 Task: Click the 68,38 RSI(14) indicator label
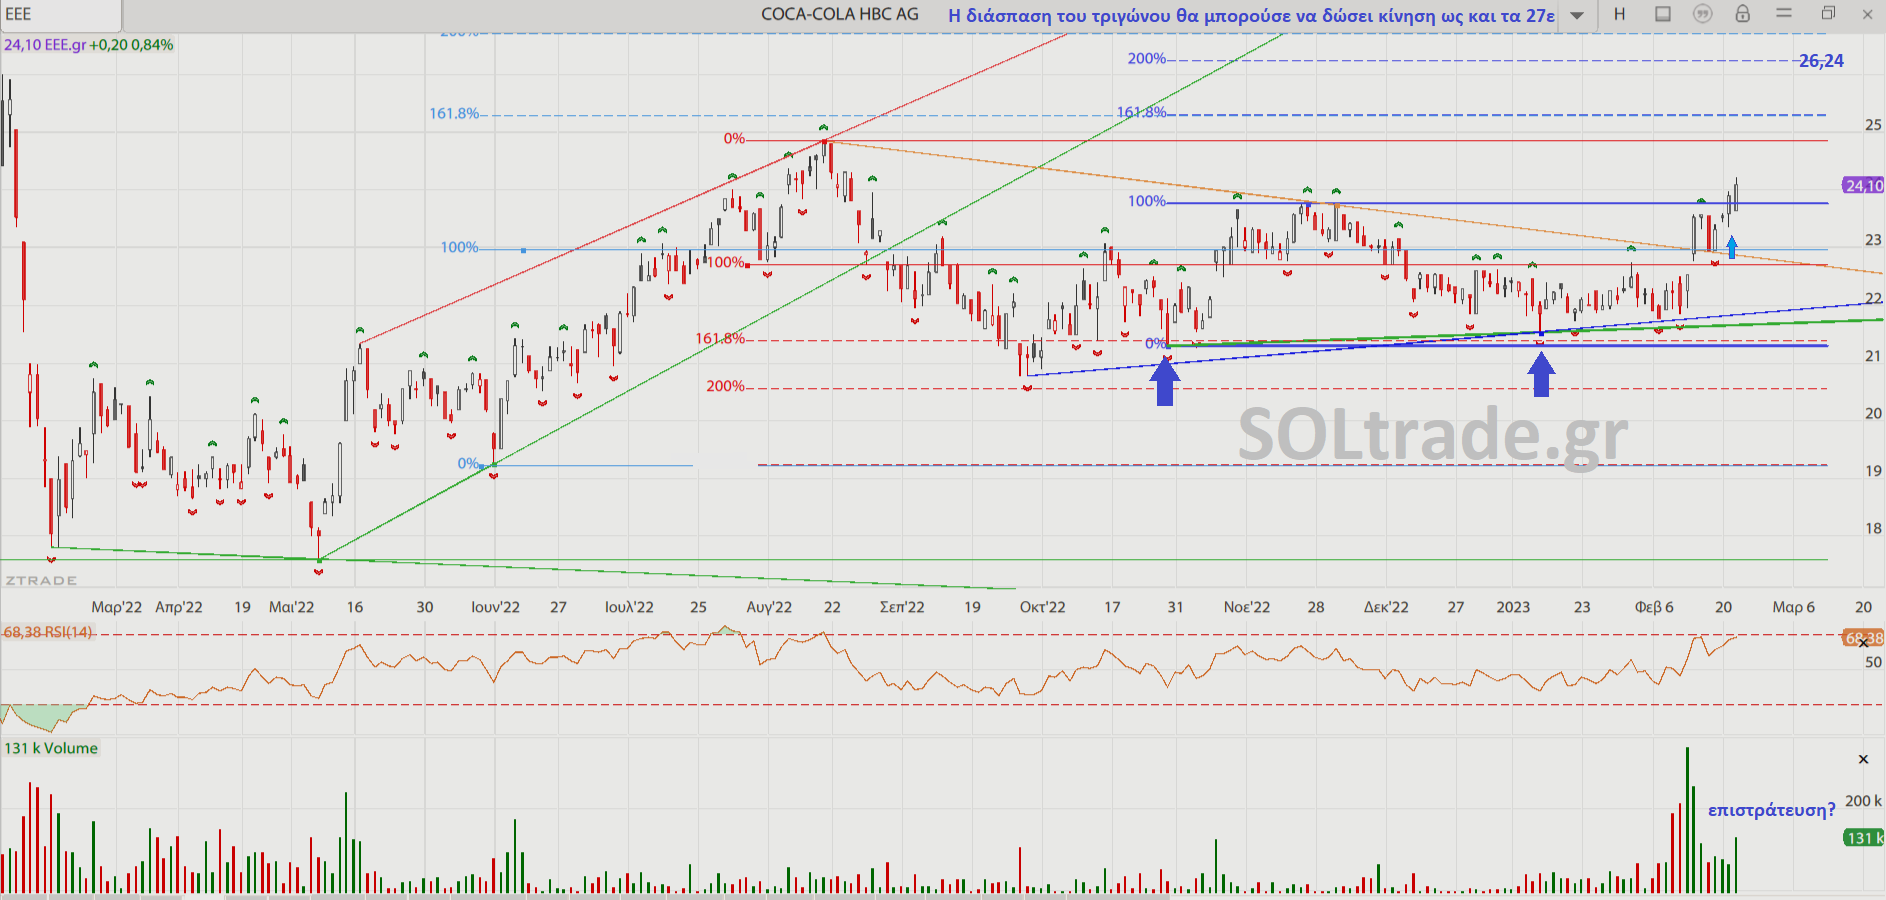coord(48,632)
